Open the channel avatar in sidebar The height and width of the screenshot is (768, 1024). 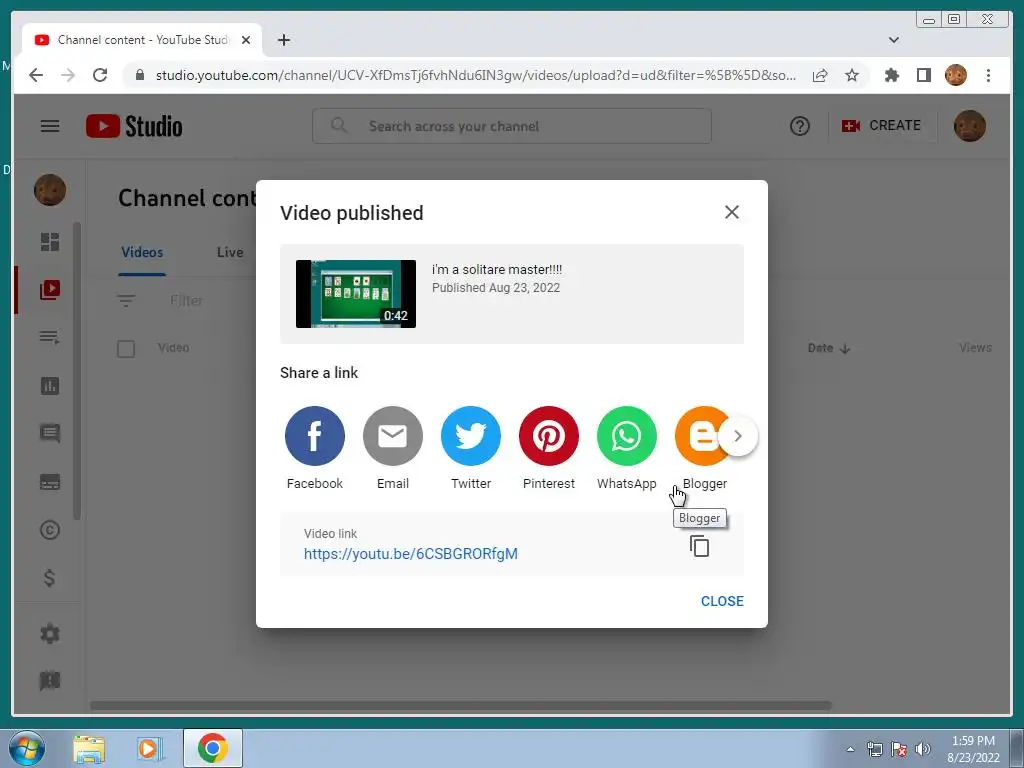50,190
